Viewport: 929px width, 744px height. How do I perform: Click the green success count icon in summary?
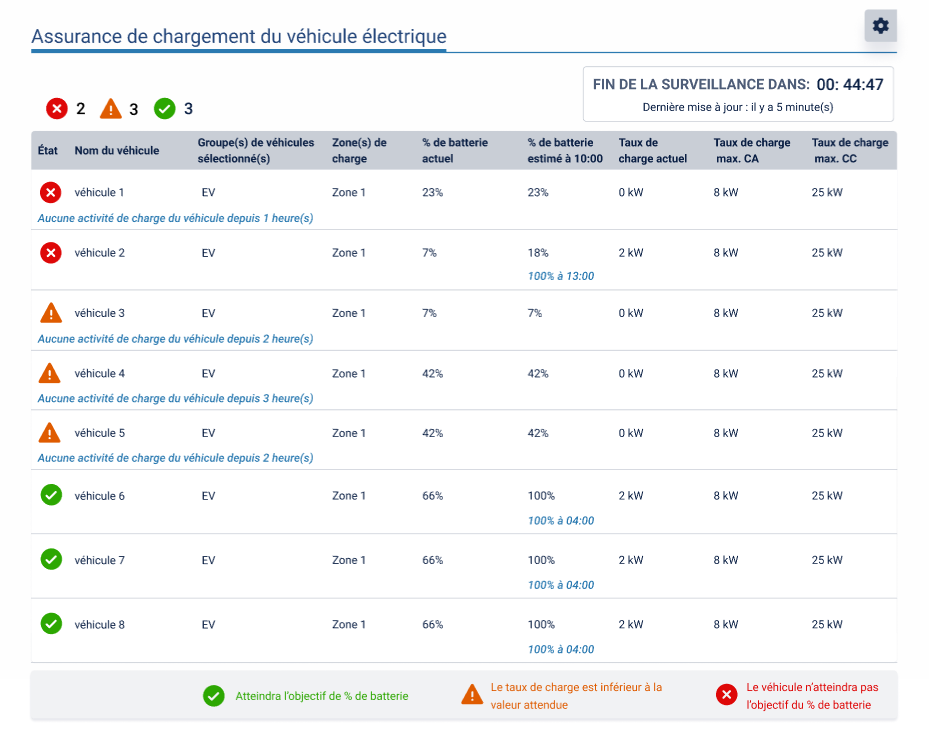point(165,109)
